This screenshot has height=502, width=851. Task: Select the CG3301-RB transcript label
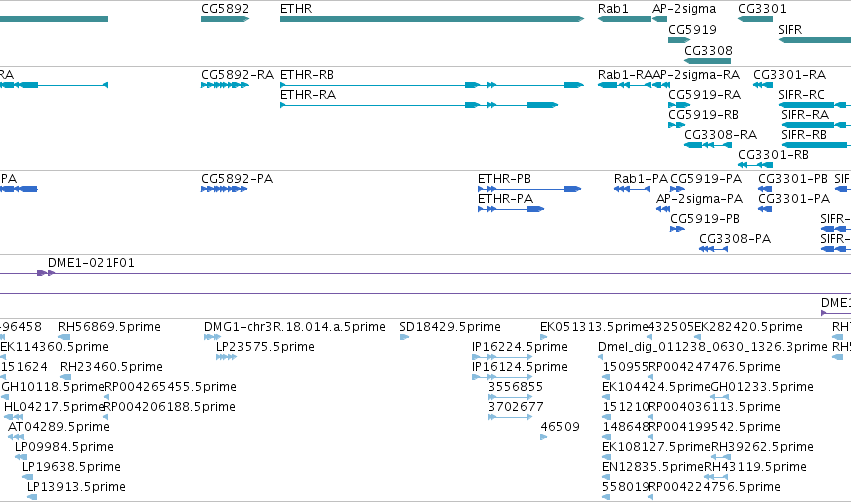pyautogui.click(x=773, y=155)
